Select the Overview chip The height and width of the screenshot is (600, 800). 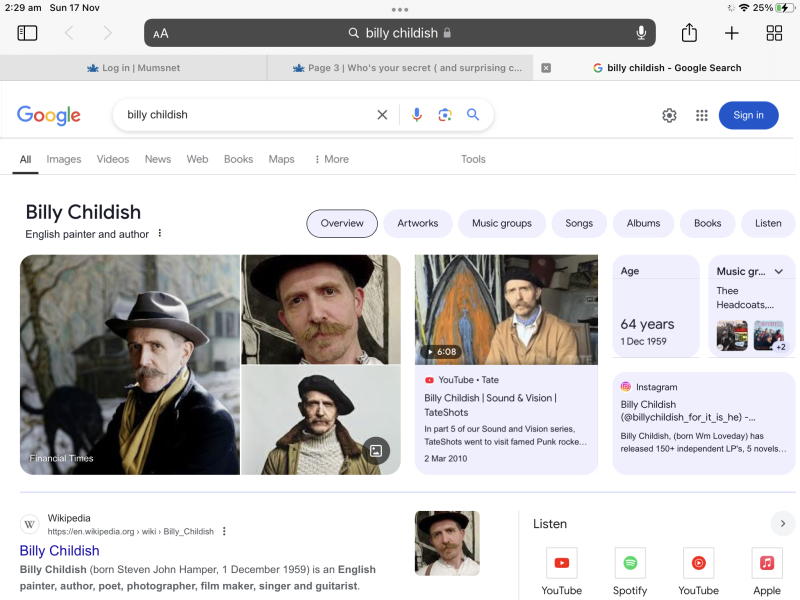(342, 223)
